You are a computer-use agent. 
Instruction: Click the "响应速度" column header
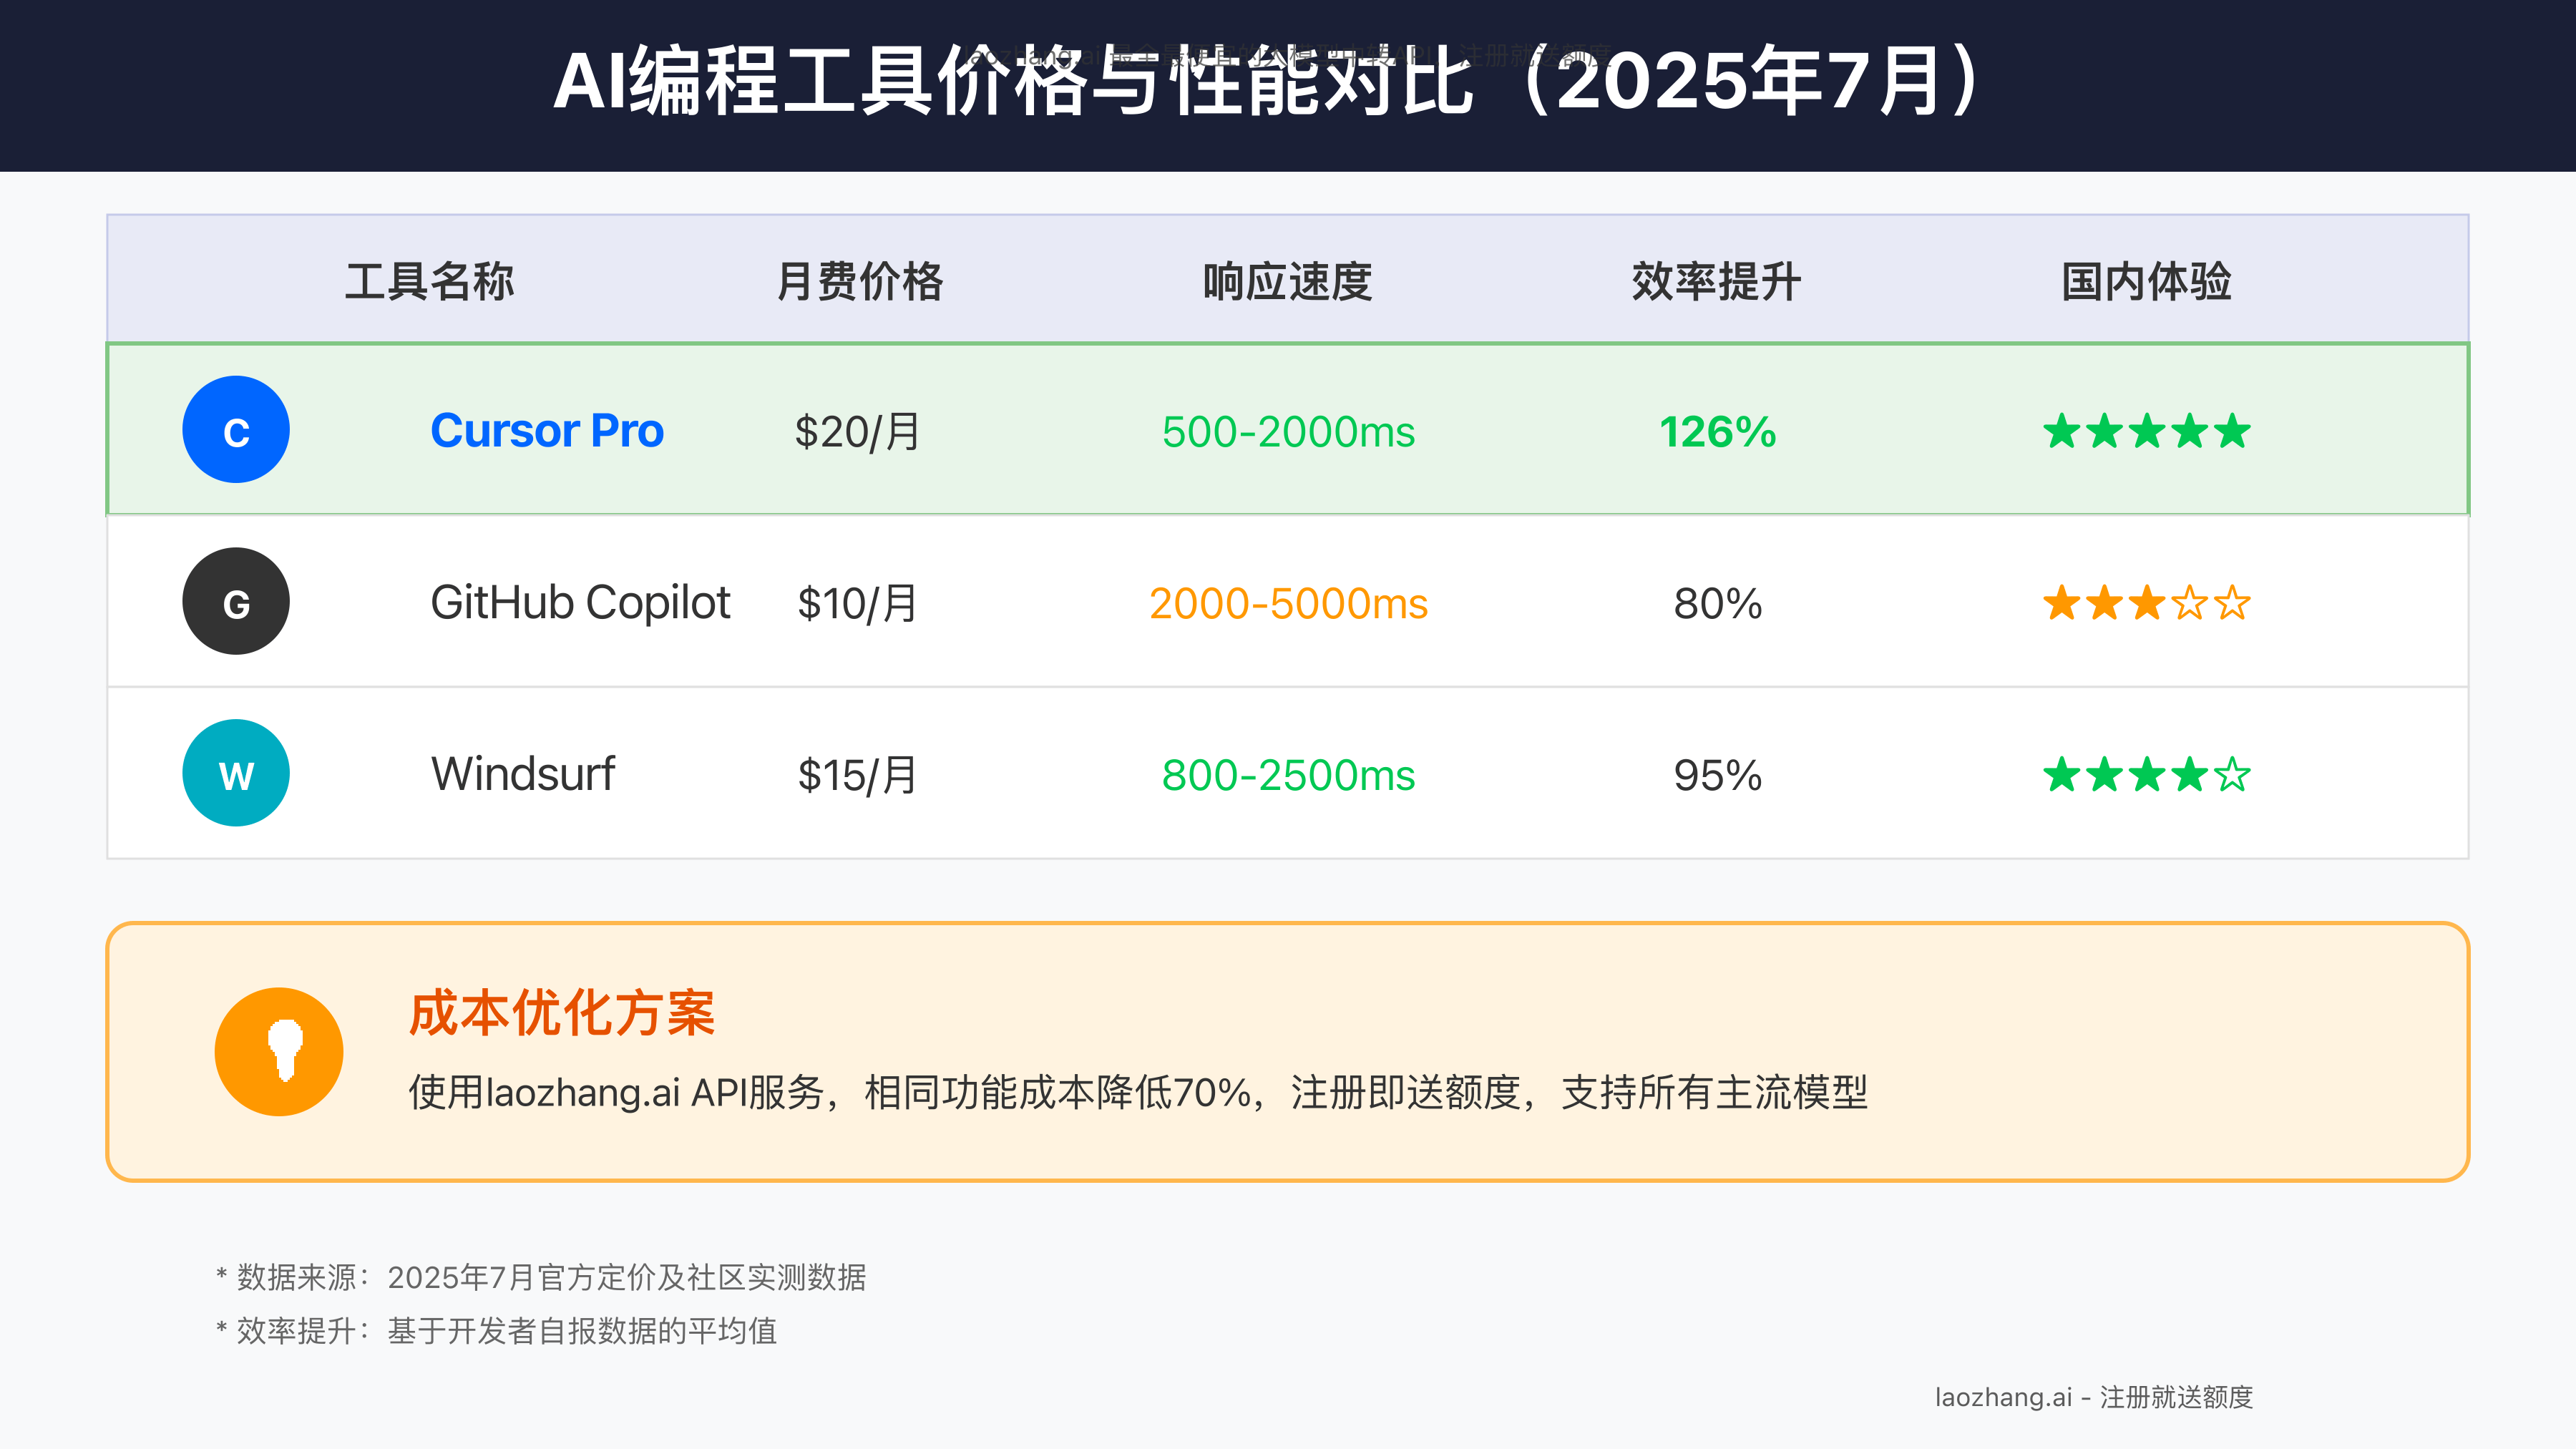[1288, 281]
